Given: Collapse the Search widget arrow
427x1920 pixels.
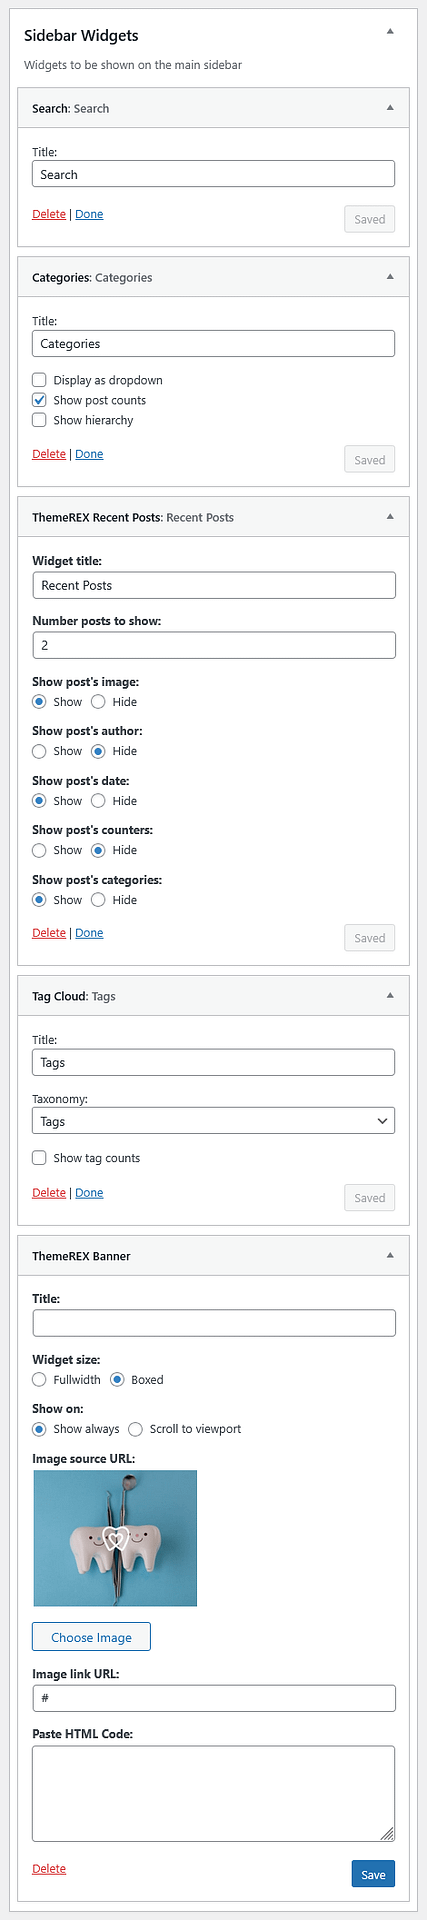Looking at the screenshot, I should [390, 107].
